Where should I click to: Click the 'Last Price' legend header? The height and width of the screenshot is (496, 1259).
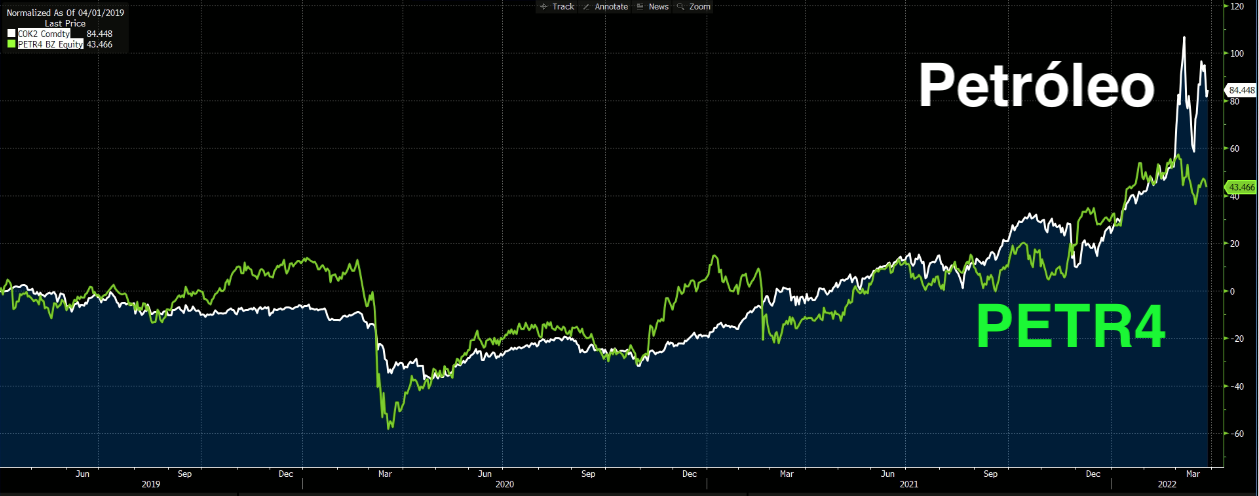64,22
